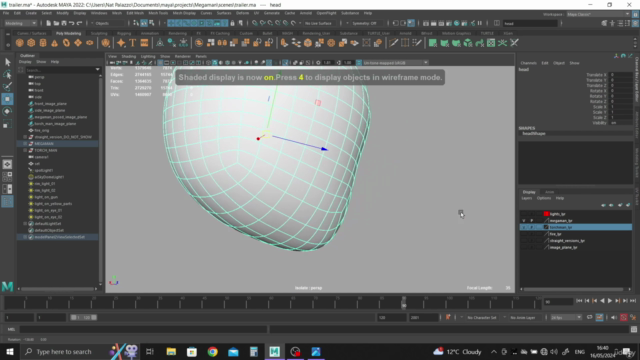Select the arrow Select tool in toolbox
This screenshot has width=640, height=360.
click(x=7, y=62)
